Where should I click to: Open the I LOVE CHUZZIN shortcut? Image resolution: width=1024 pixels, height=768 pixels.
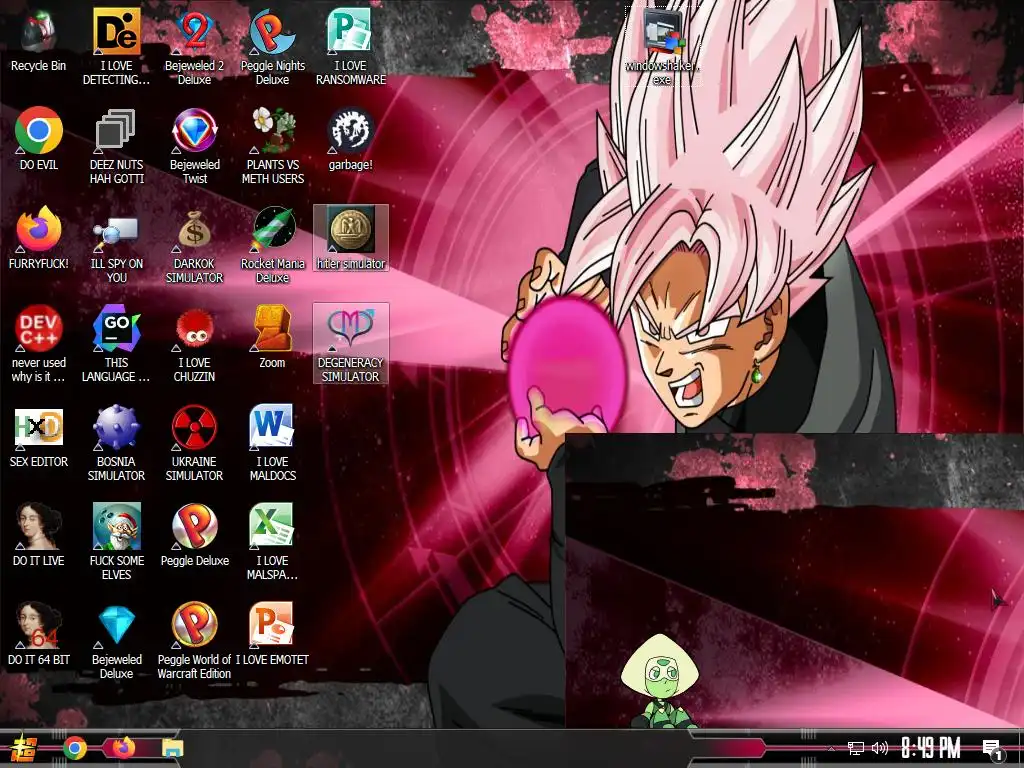pos(195,344)
